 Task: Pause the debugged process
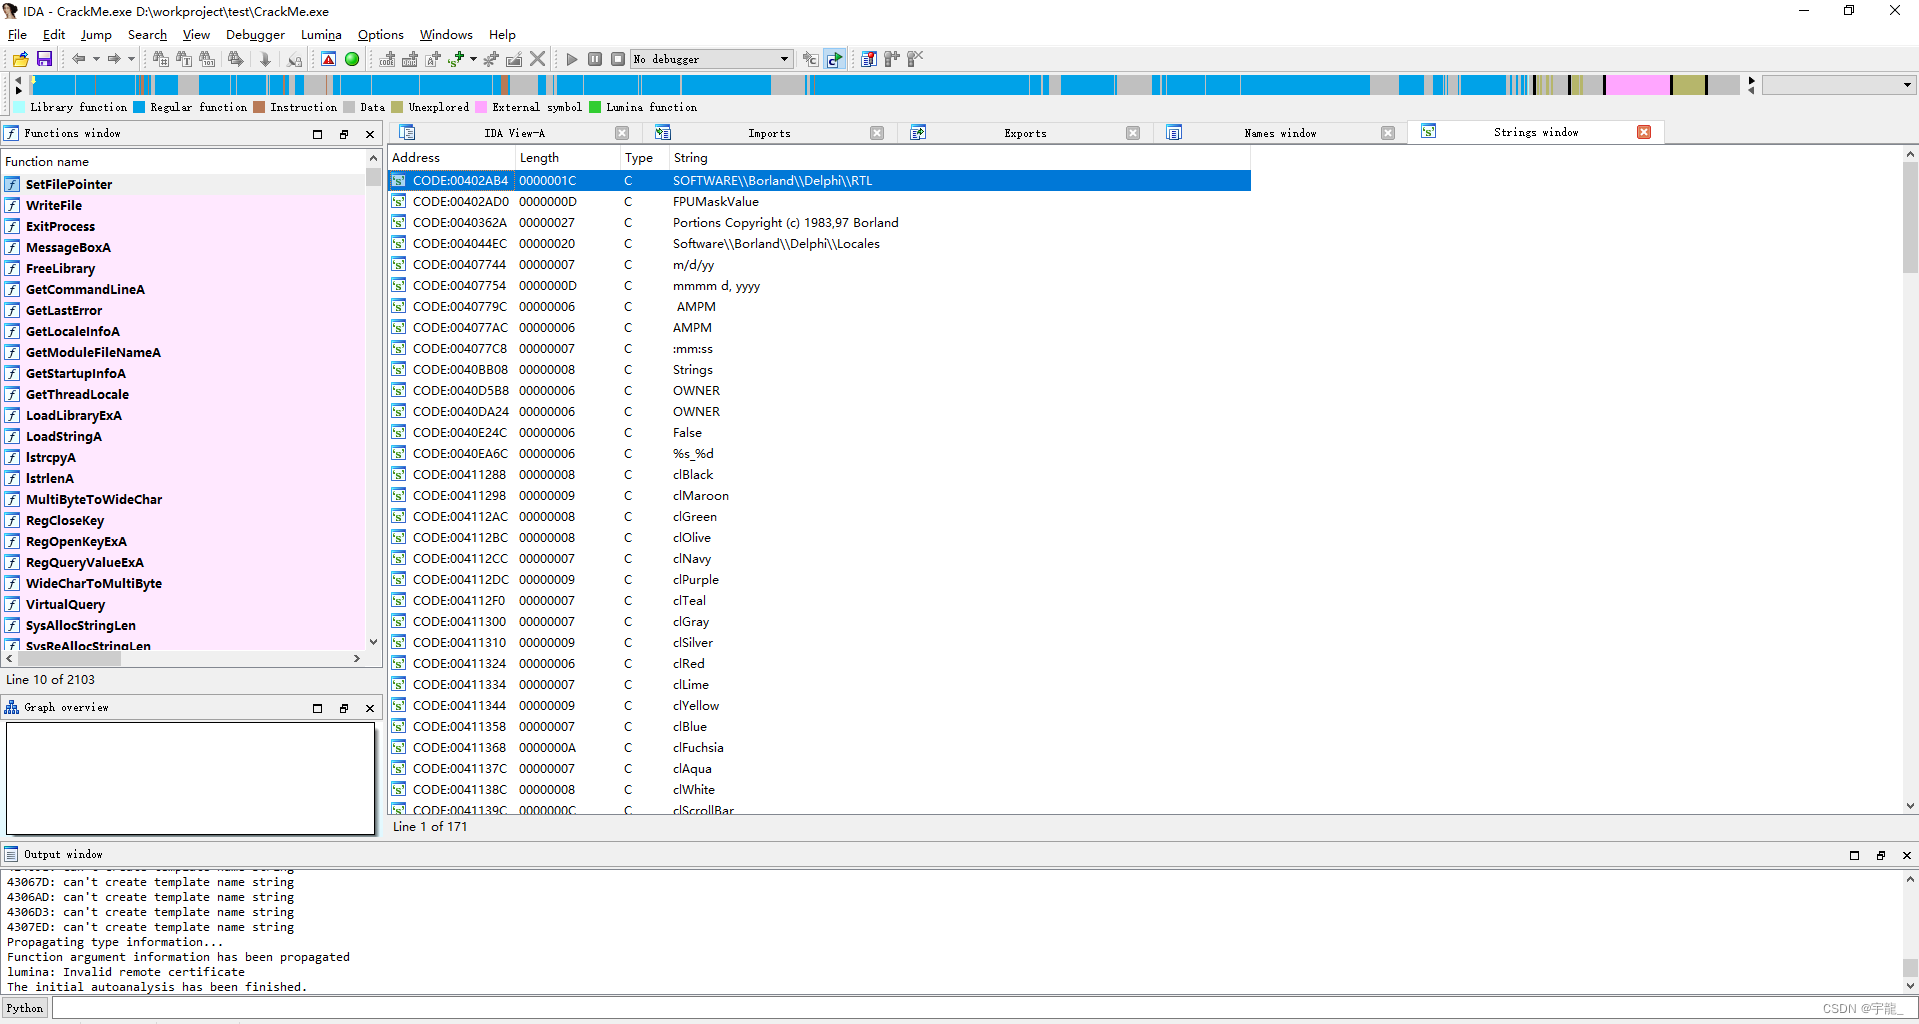pyautogui.click(x=595, y=59)
